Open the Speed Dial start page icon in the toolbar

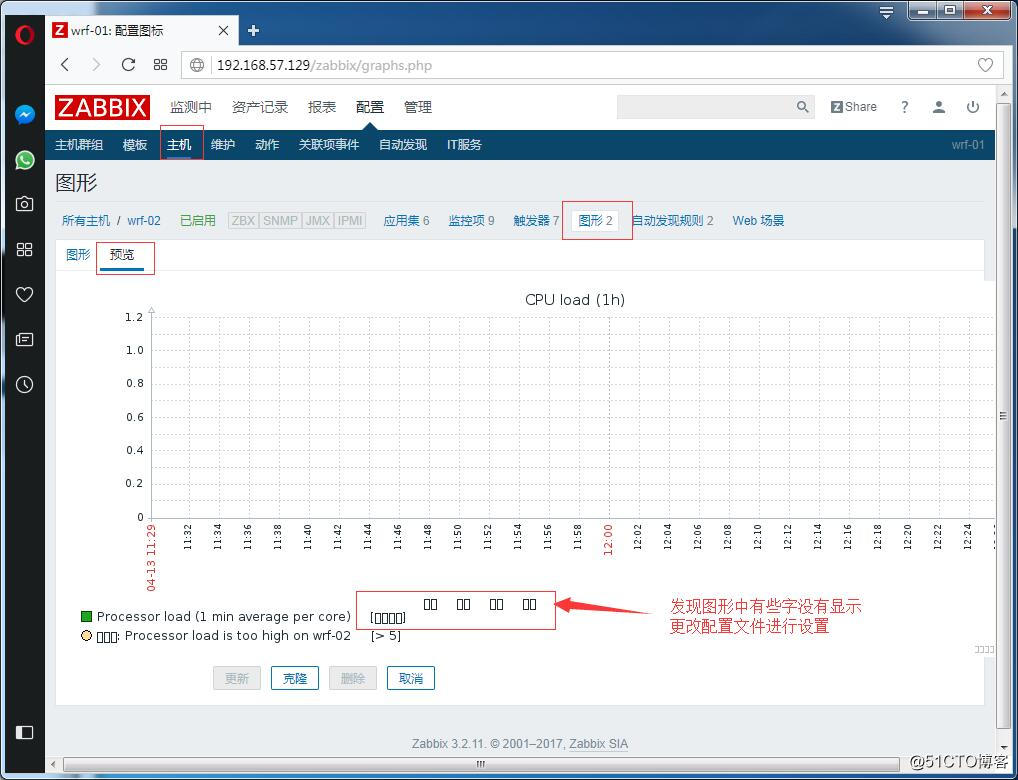click(160, 64)
